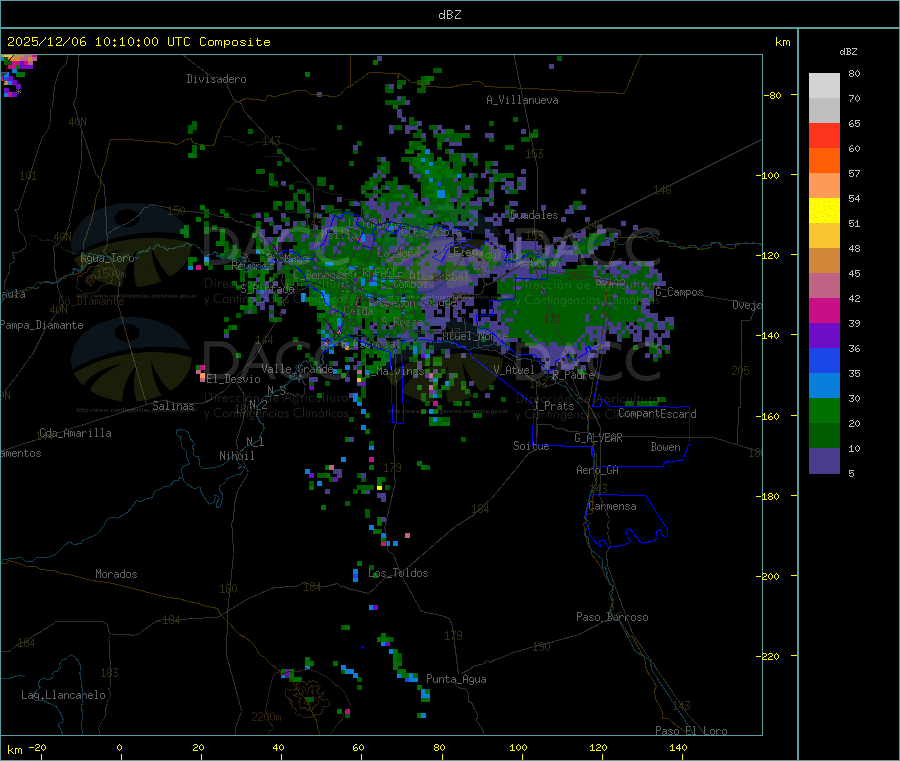Viewport: 900px width, 761px height.
Task: Pick the violet 39-36 dBZ legend swatch
Action: (x=824, y=335)
